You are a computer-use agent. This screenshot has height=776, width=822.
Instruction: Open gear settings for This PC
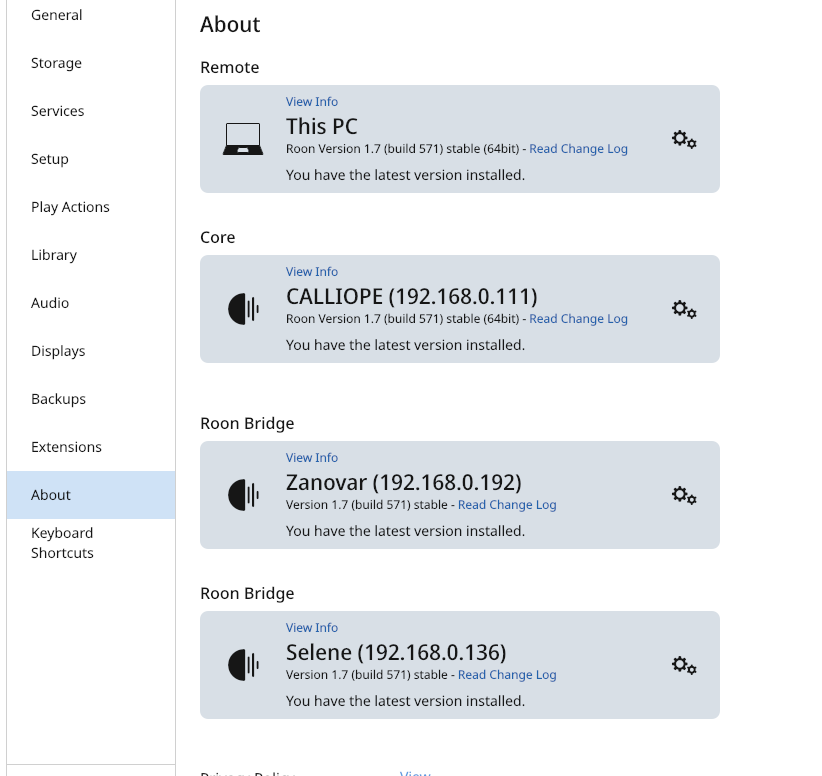(684, 139)
